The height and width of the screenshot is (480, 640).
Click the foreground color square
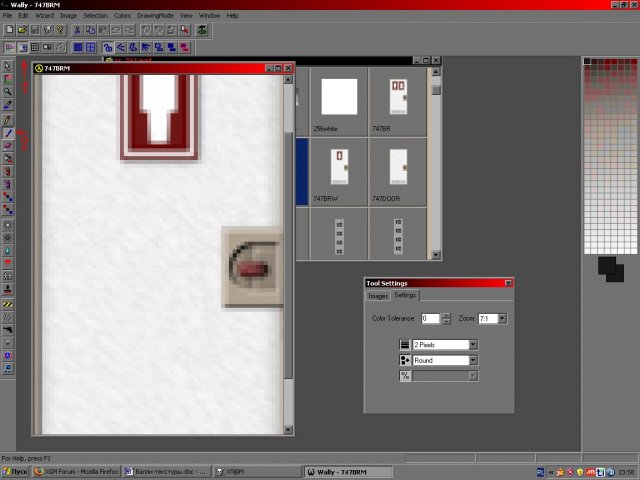pyautogui.click(x=607, y=265)
